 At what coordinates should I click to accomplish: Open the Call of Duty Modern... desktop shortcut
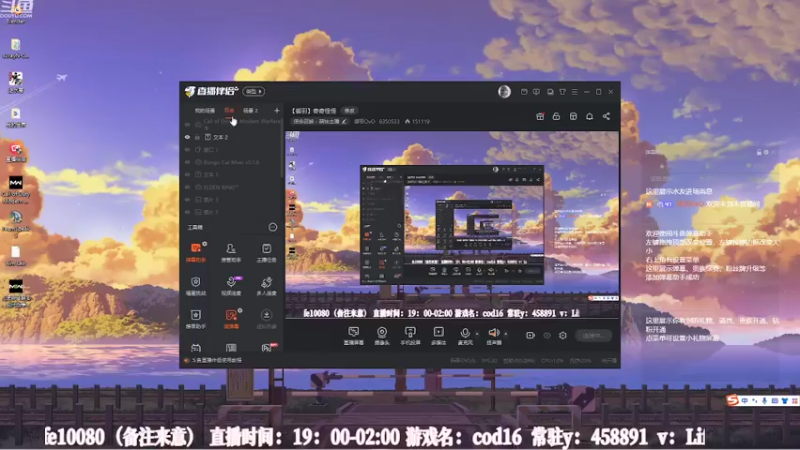coord(16,189)
